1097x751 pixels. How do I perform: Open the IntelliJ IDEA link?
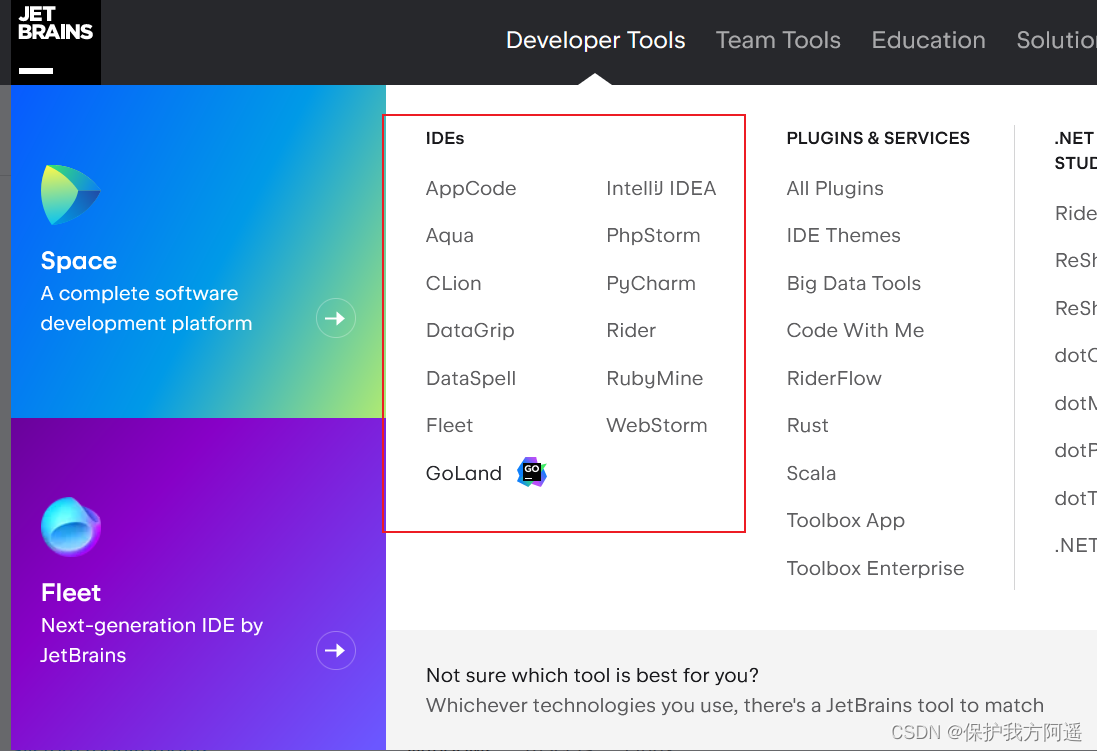(661, 188)
